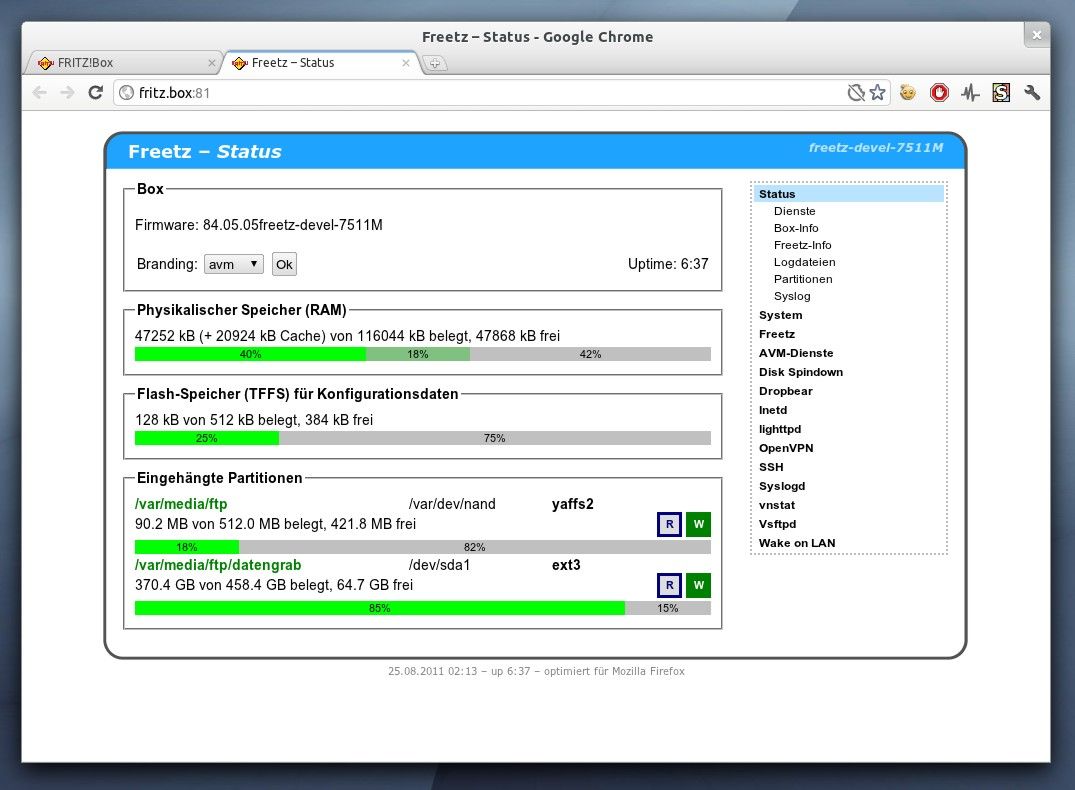Click the AdBlock stop-hand extension icon
The width and height of the screenshot is (1075, 790).
[x=939, y=92]
